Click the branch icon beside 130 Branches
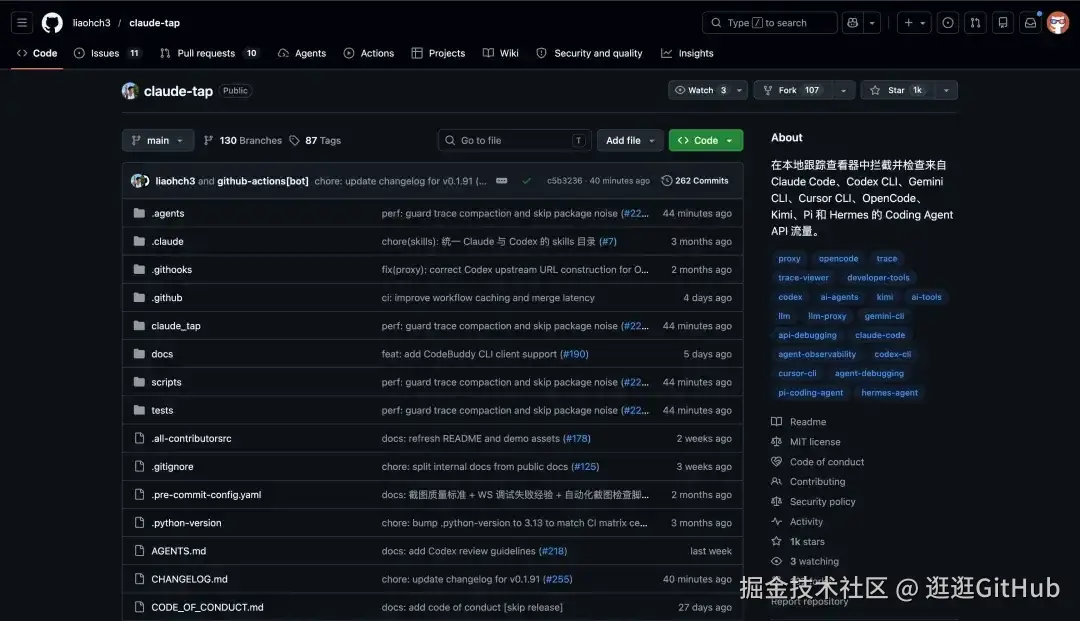This screenshot has height=621, width=1080. click(208, 140)
